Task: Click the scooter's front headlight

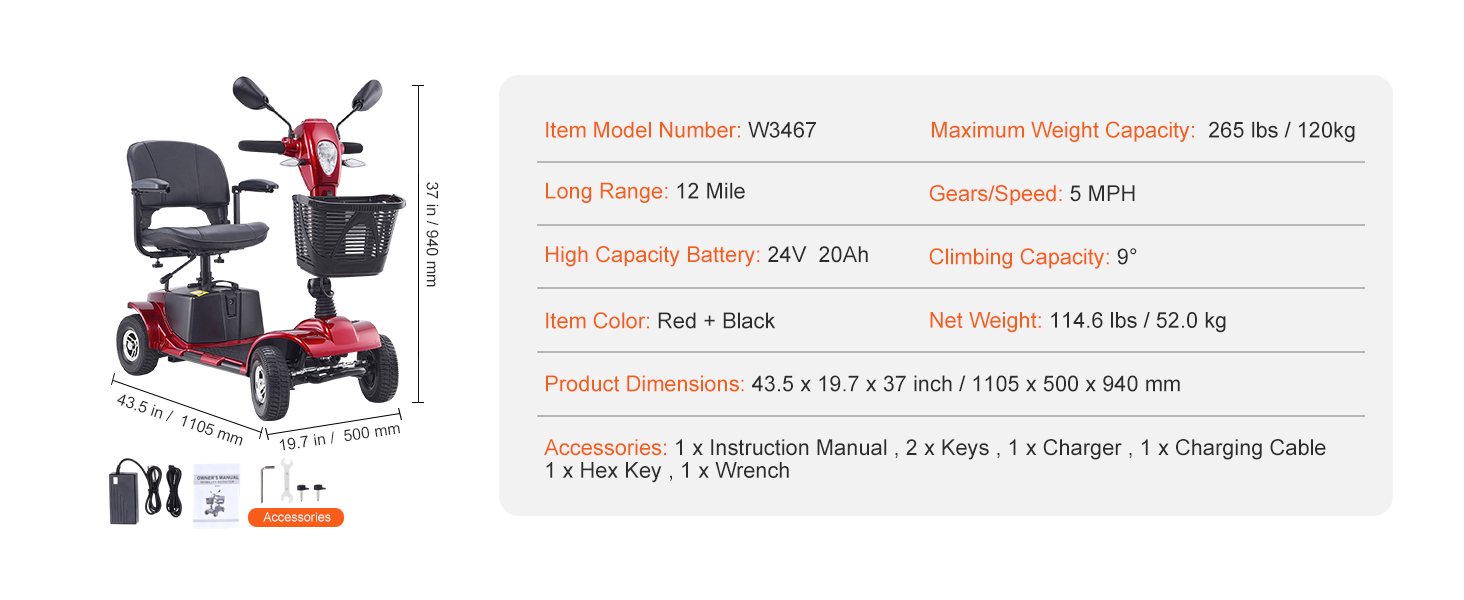Action: (x=326, y=156)
